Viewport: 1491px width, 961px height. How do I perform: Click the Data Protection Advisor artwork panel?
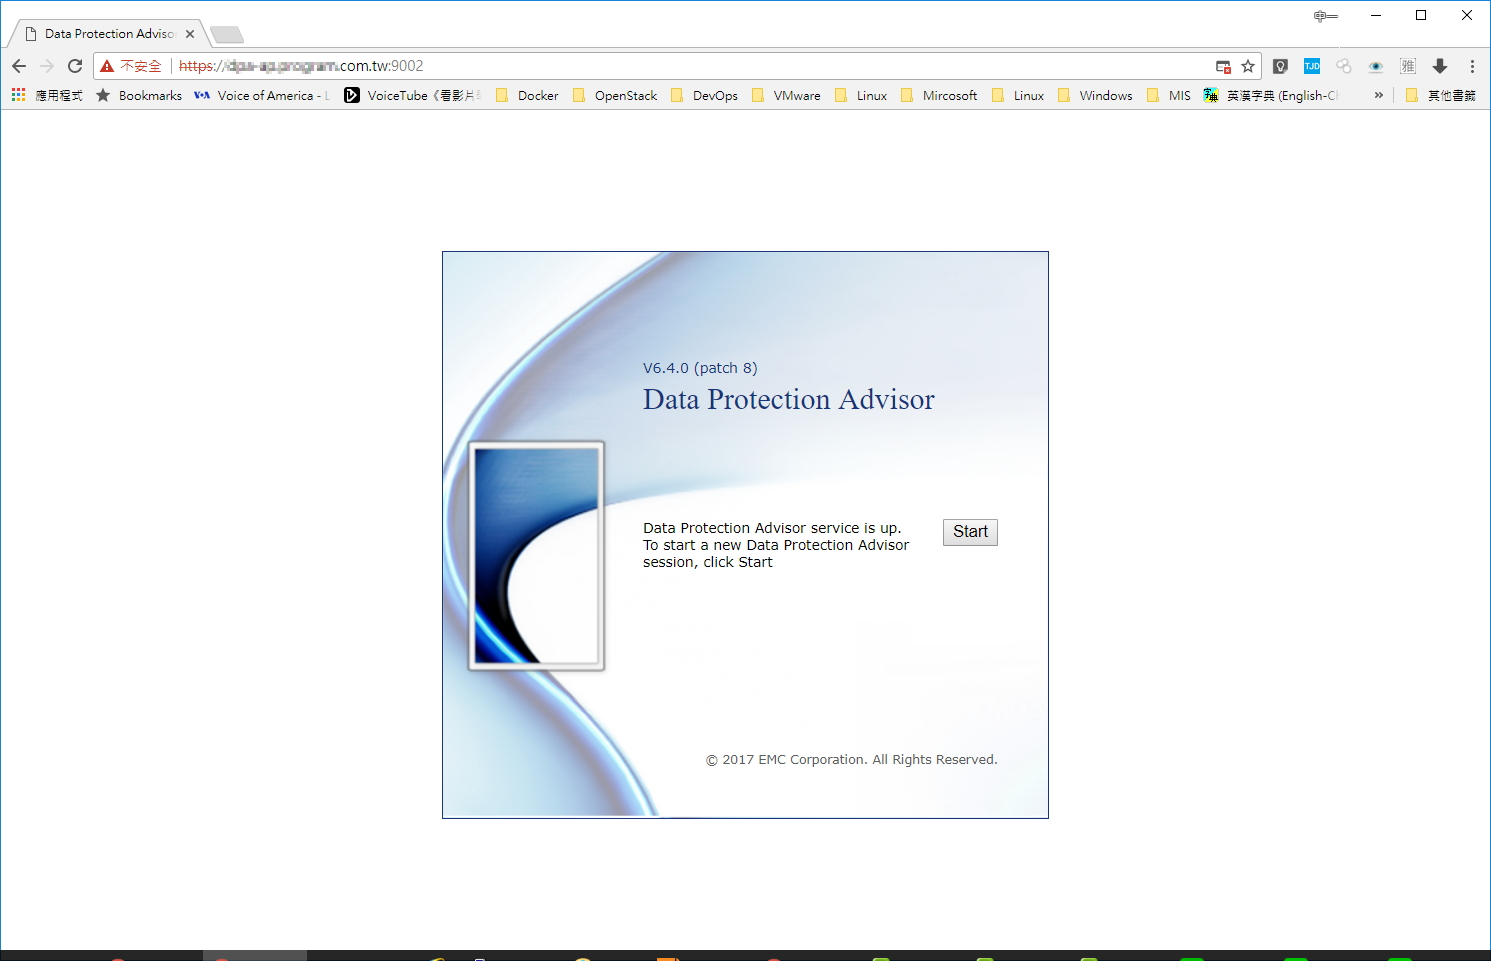click(x=536, y=554)
